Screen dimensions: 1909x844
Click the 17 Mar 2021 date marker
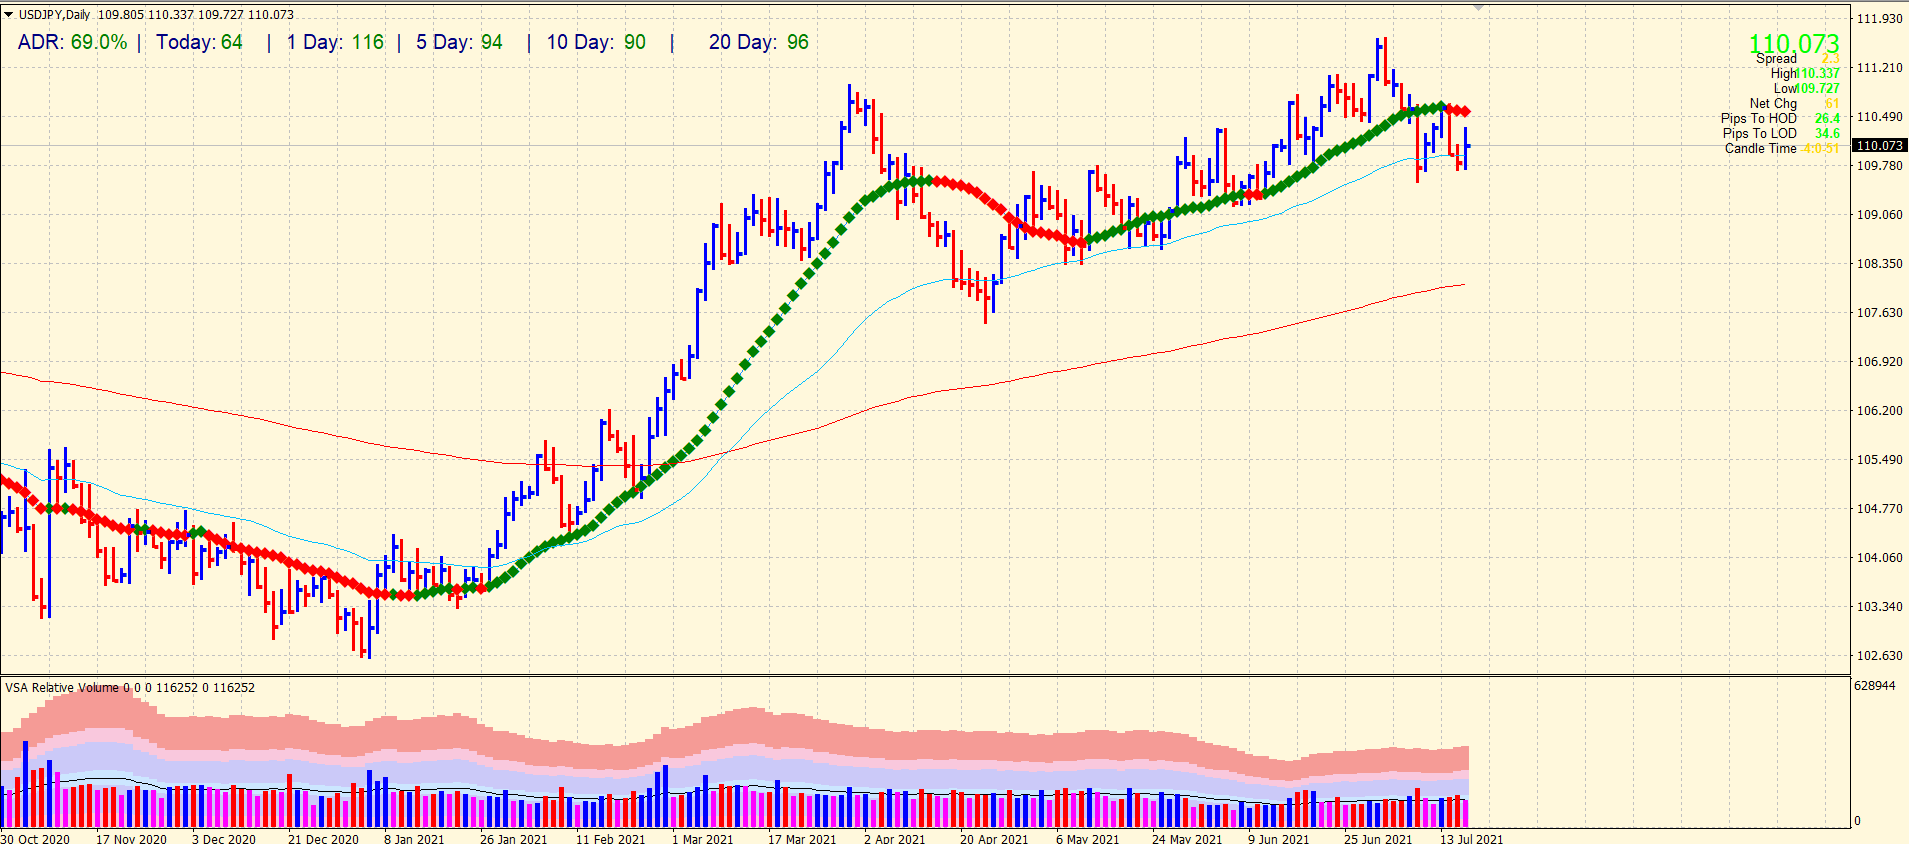(x=802, y=838)
